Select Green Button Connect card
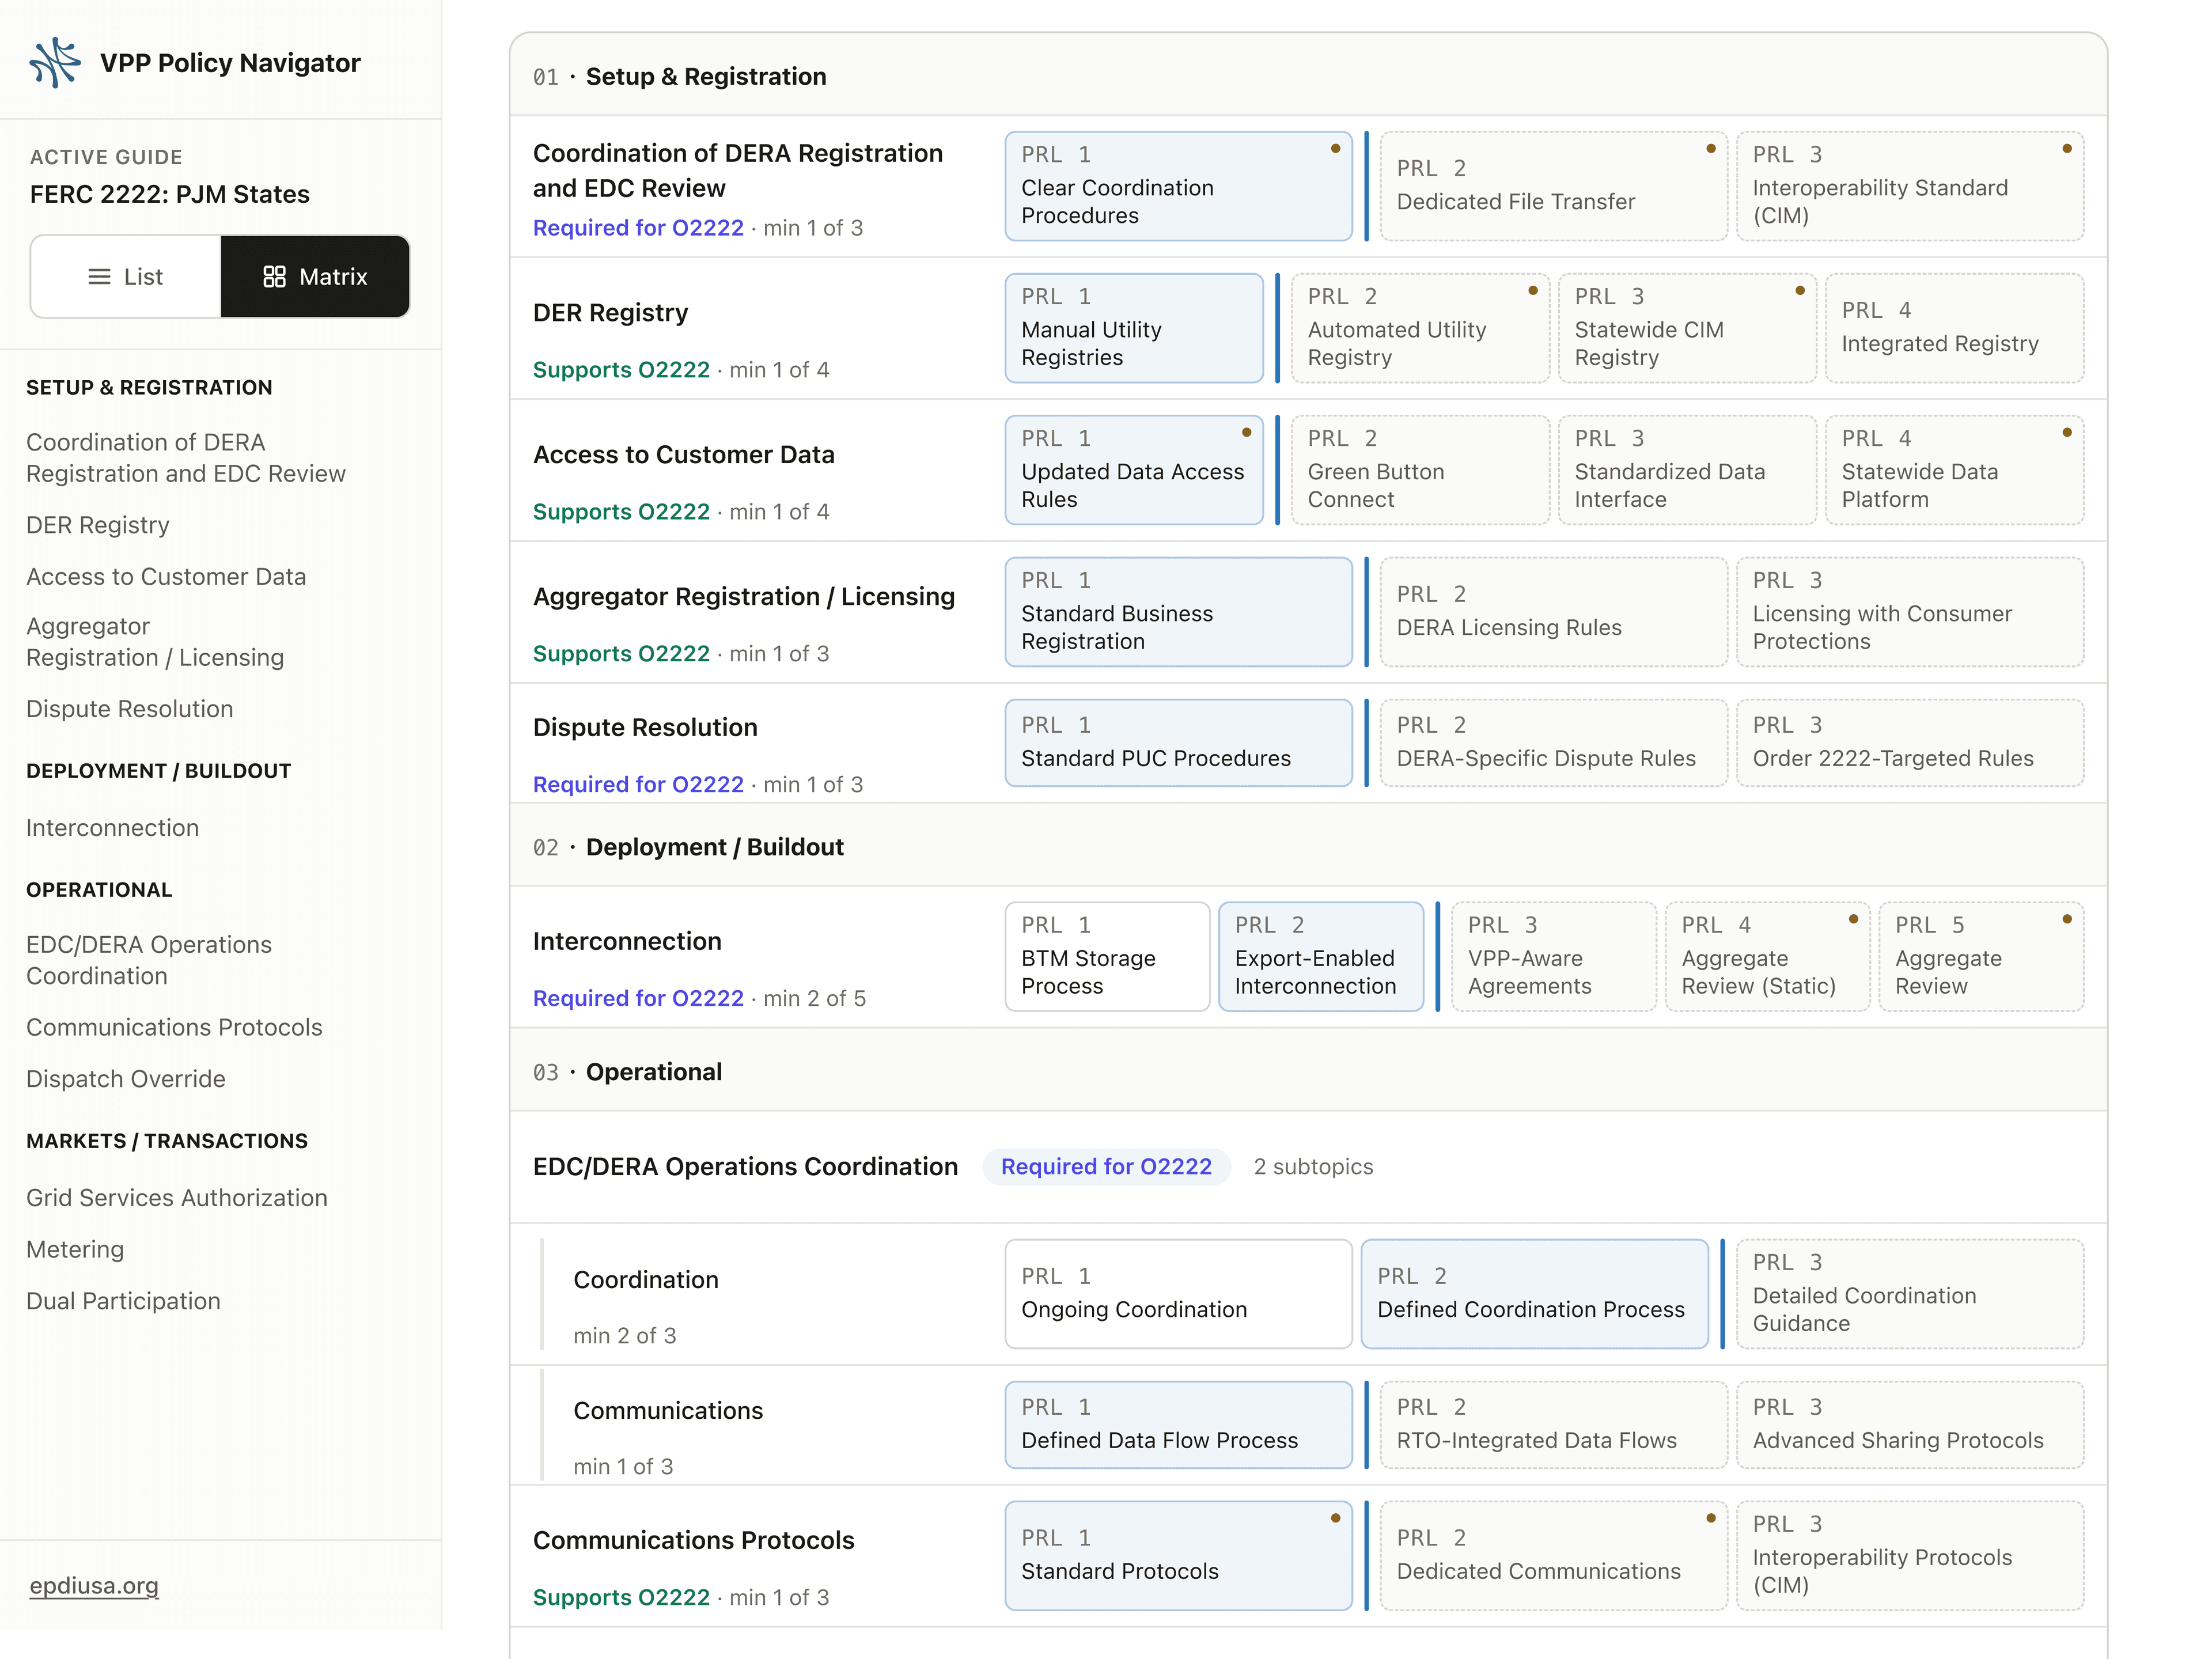 1420,470
